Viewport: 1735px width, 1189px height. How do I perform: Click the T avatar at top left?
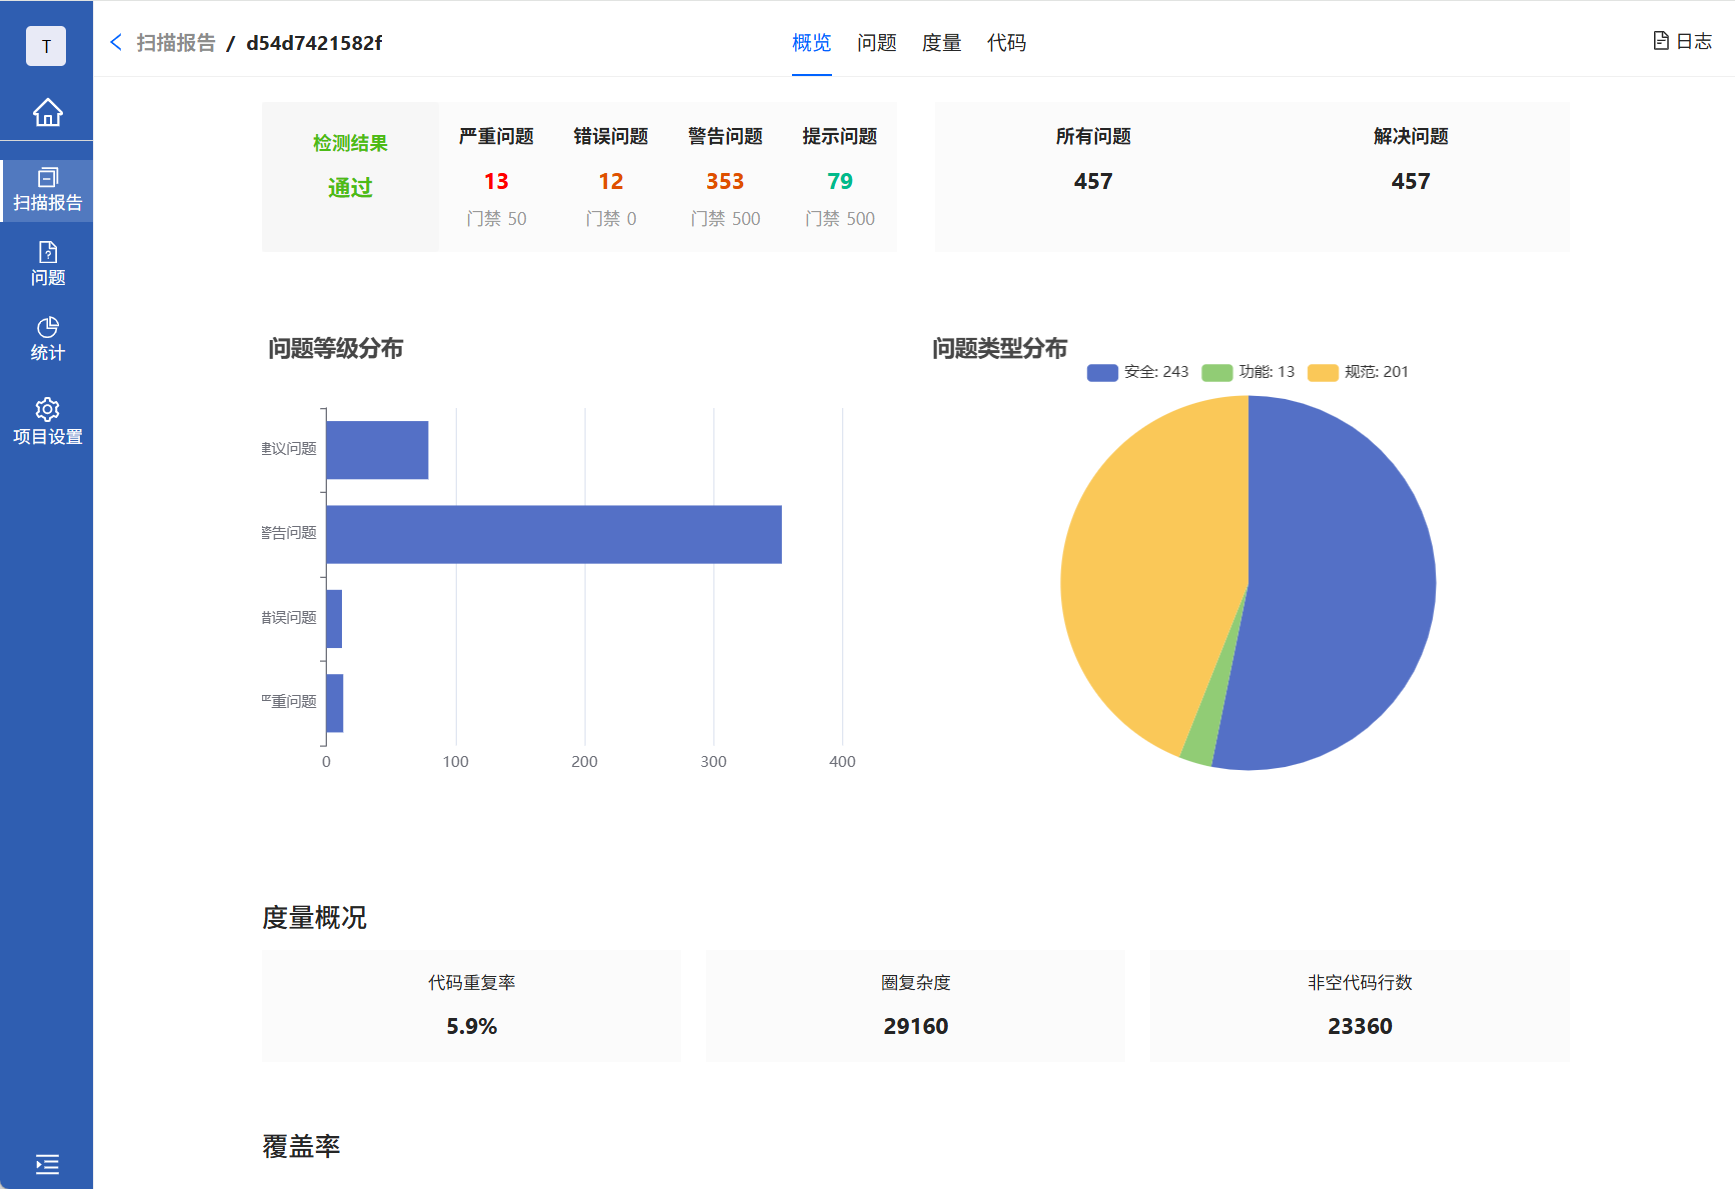point(46,46)
